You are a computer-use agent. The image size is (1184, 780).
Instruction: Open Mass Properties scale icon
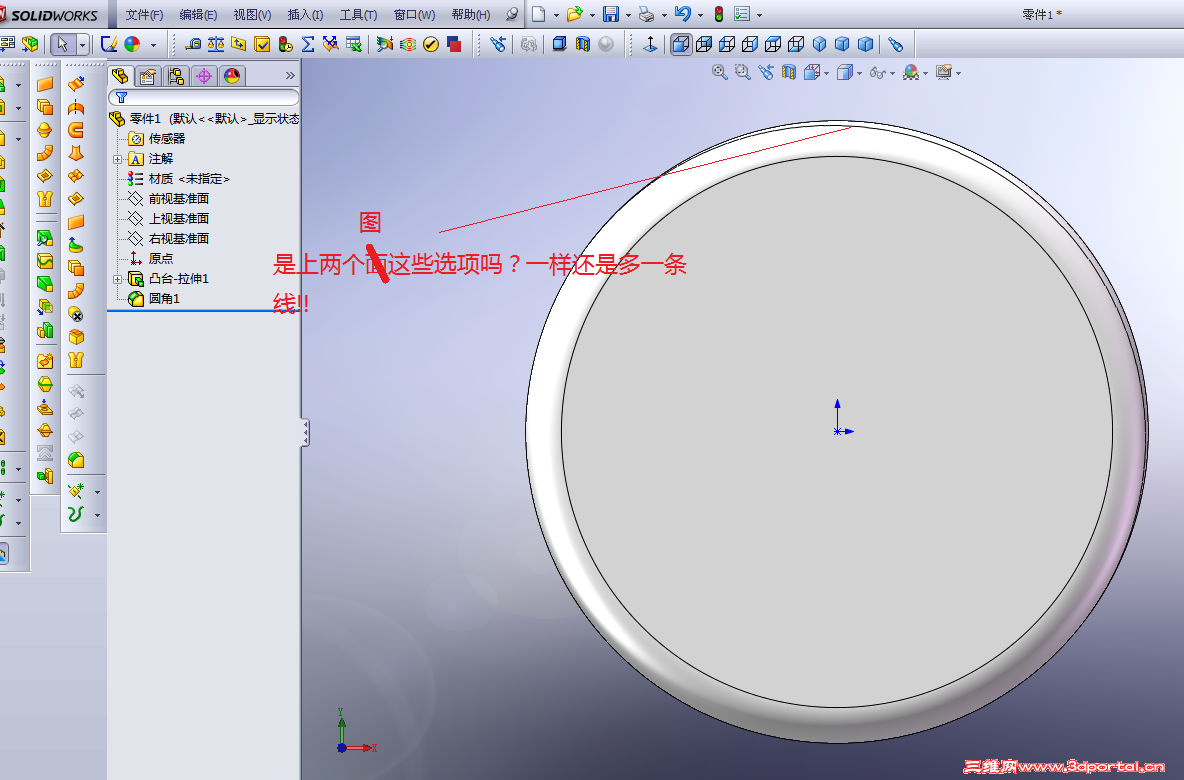click(x=216, y=45)
